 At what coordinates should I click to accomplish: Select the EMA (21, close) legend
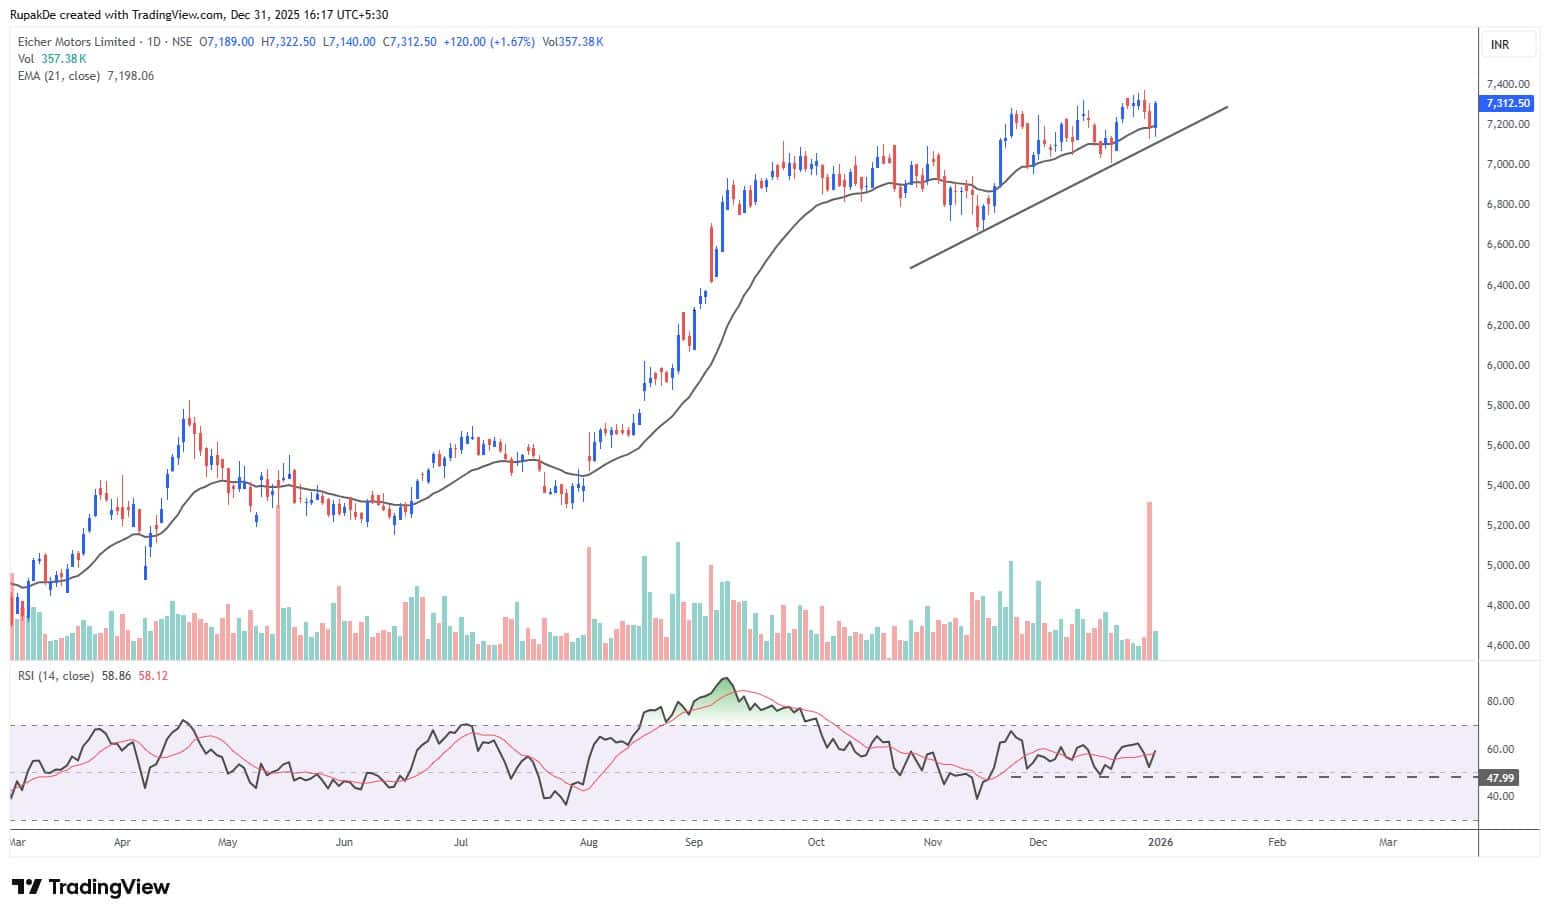(x=59, y=76)
